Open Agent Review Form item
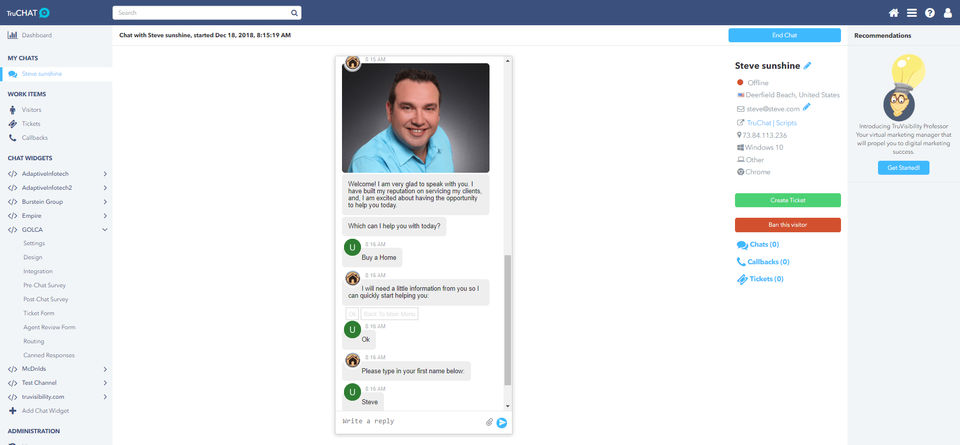 tap(50, 327)
